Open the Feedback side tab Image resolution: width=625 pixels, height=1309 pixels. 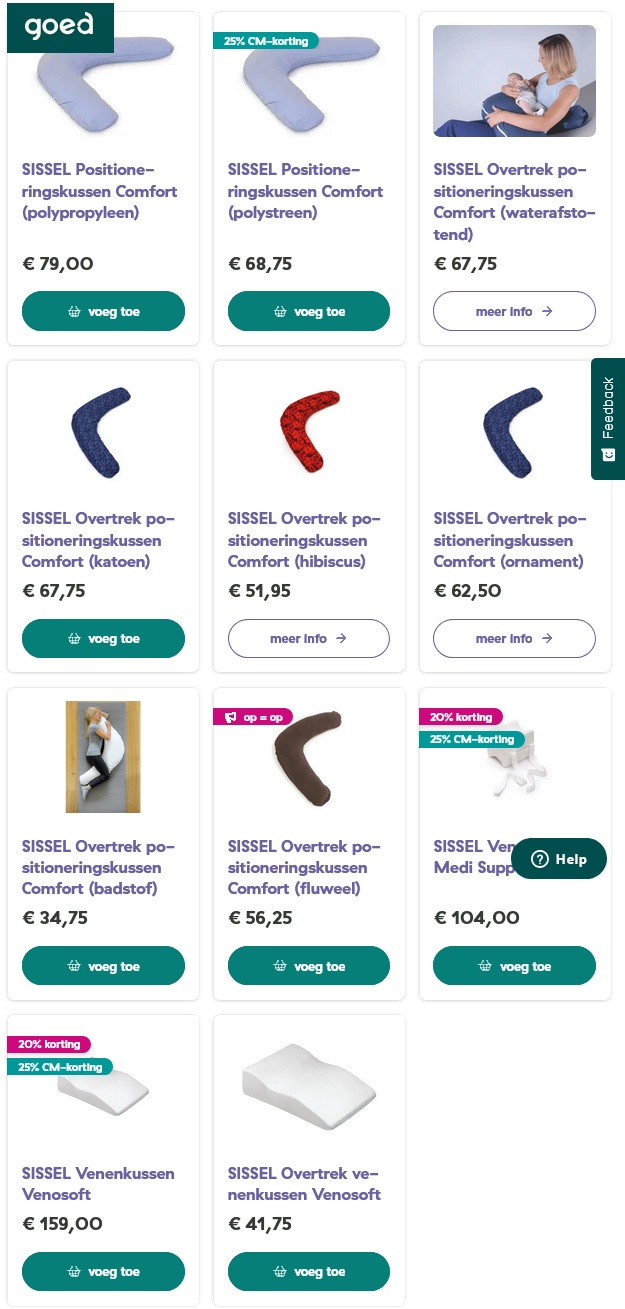(x=608, y=418)
